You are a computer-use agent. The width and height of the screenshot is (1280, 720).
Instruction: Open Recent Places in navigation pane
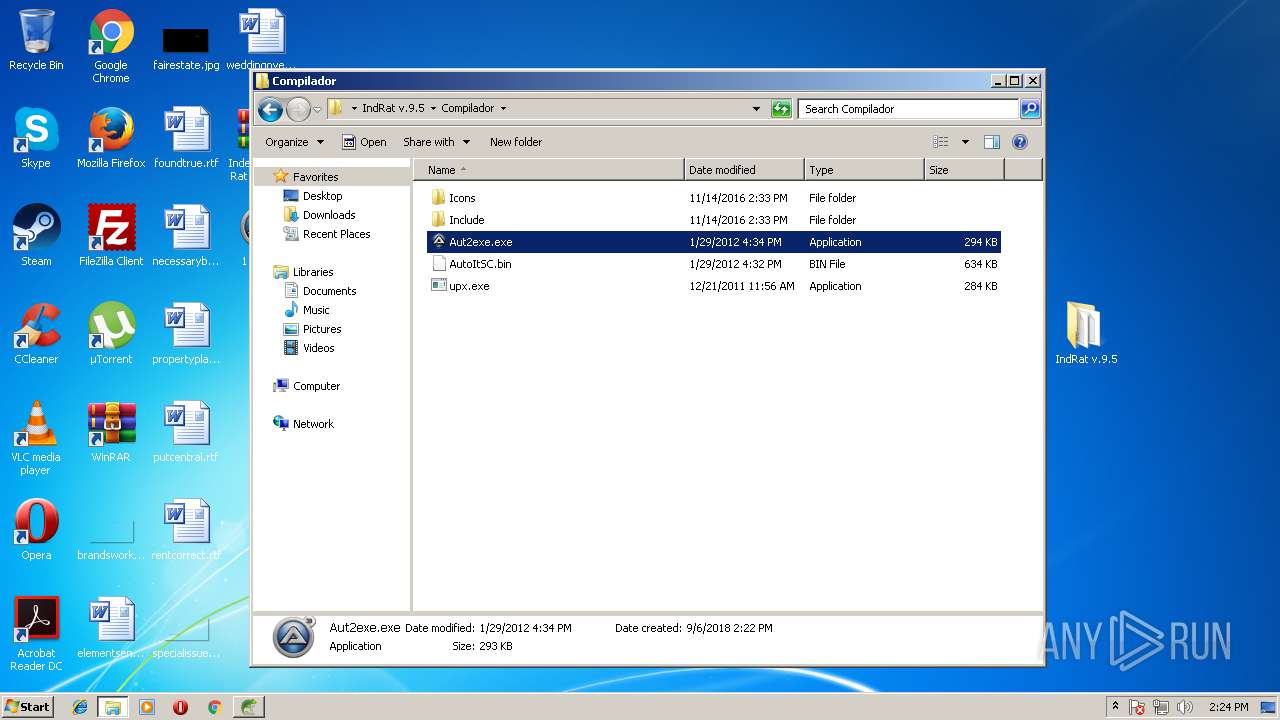[336, 234]
